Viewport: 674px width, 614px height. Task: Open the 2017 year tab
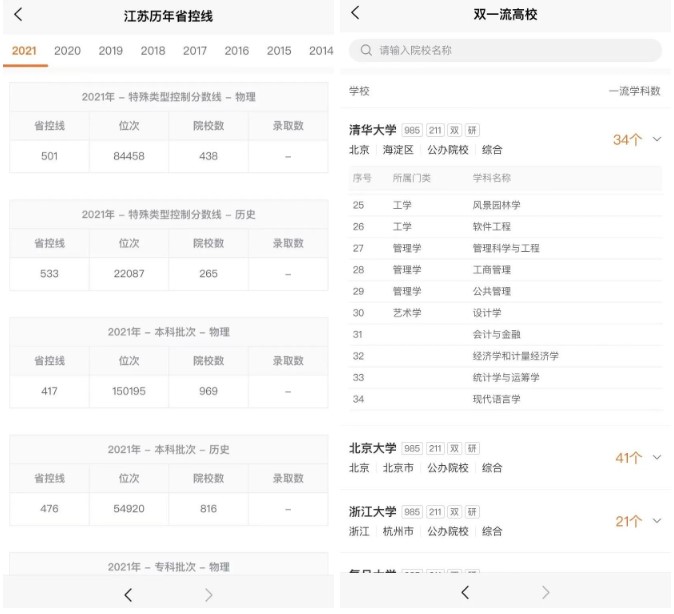pos(195,51)
